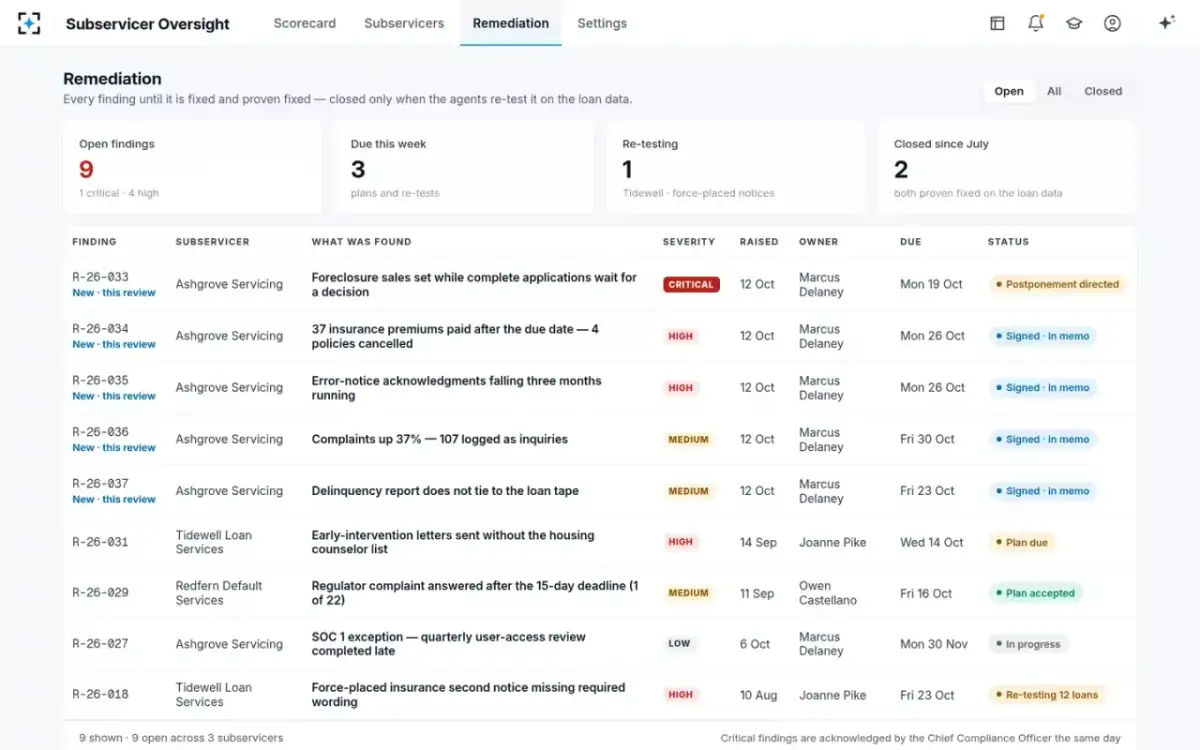Click the 'Postponement directed' status pill
Viewport: 1200px width, 750px height.
[x=1057, y=284]
